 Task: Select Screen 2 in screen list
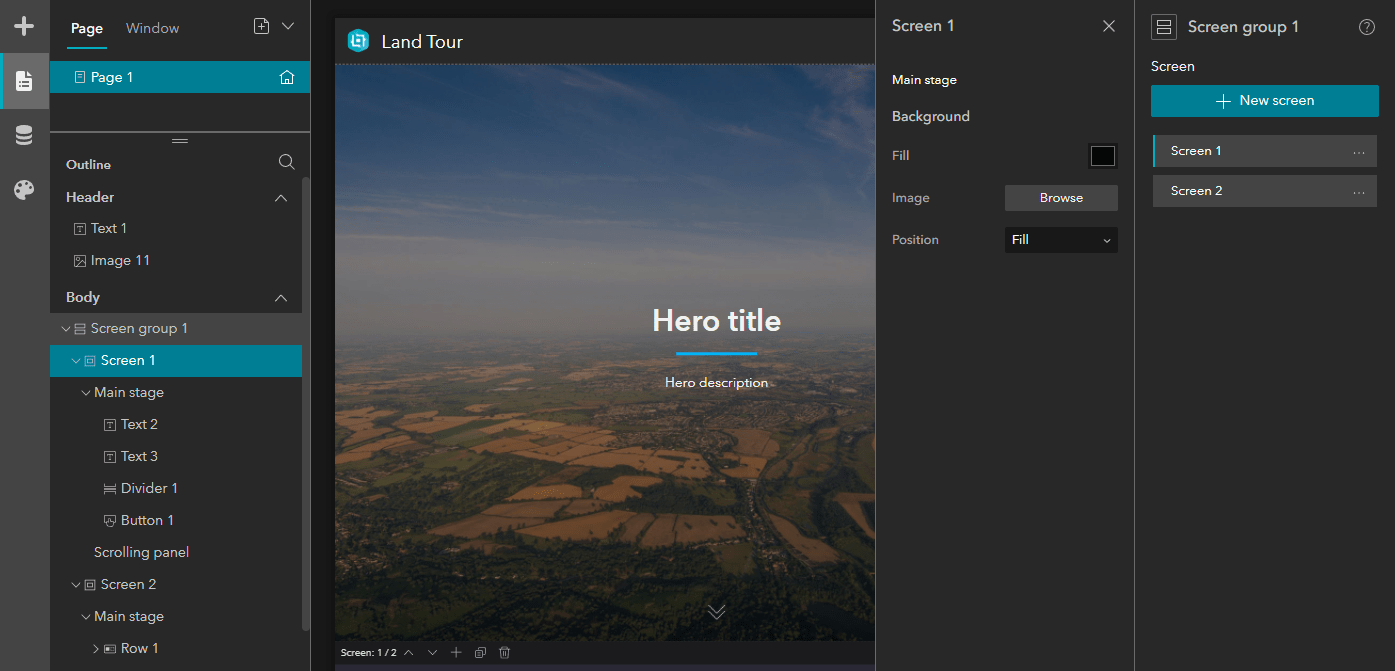(x=1265, y=191)
